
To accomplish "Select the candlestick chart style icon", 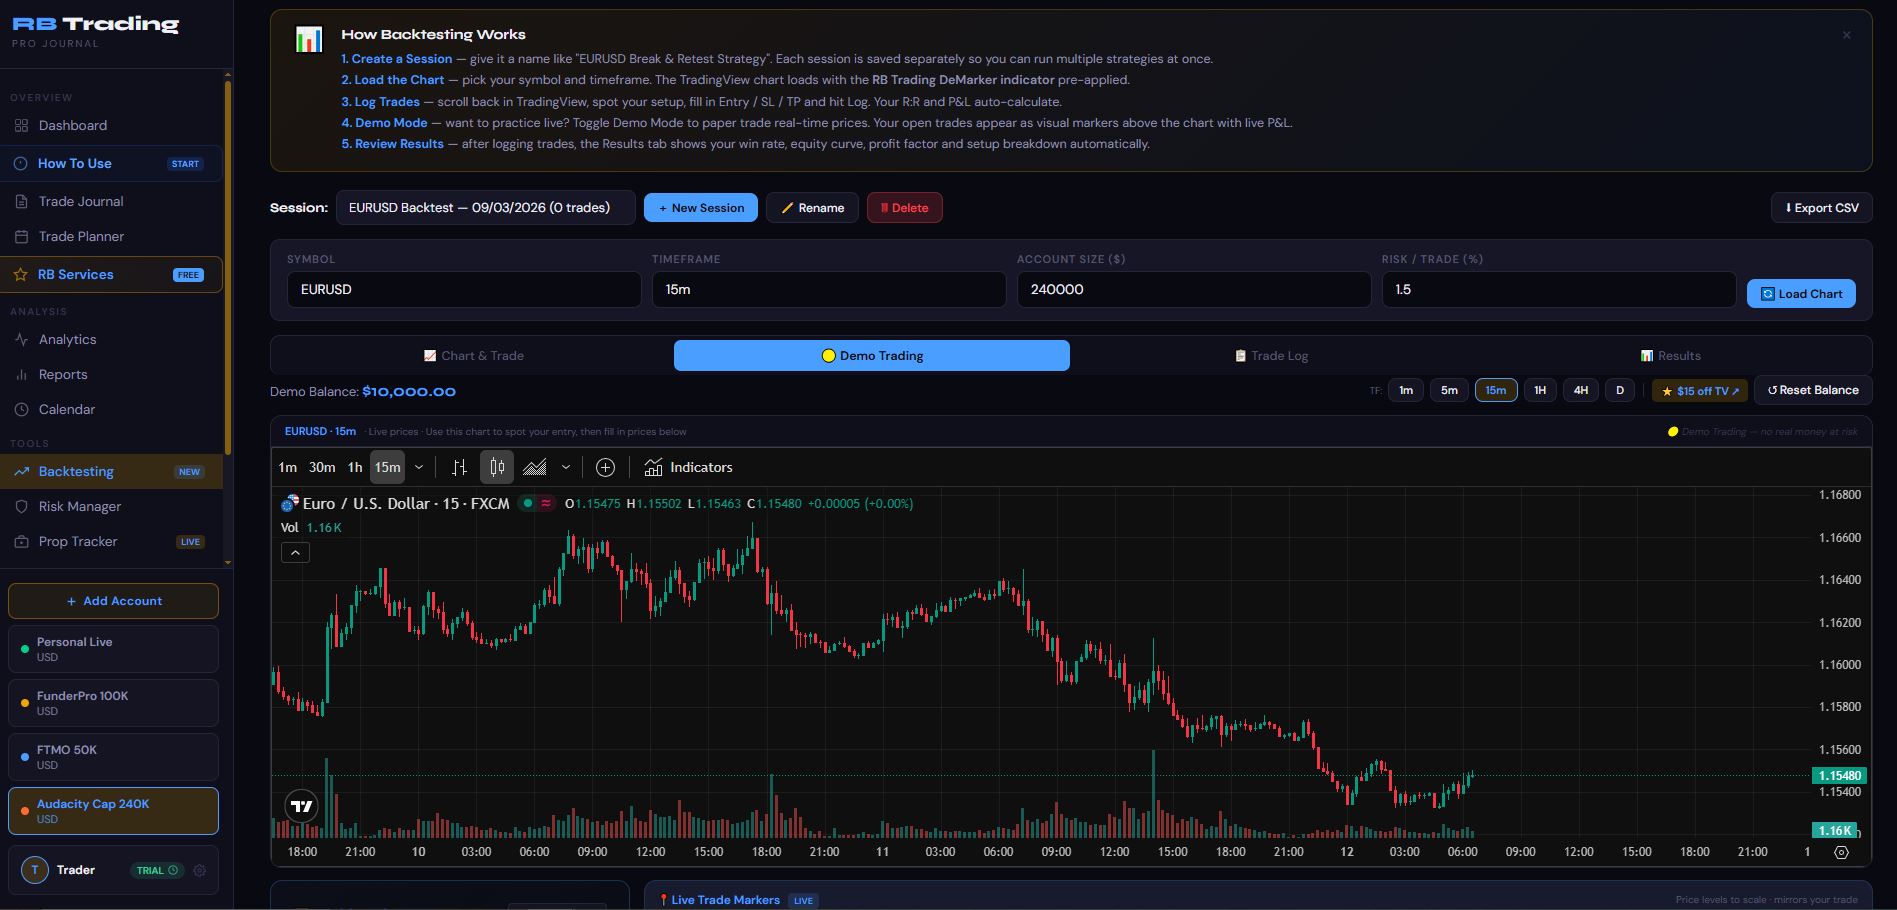I will 496,467.
